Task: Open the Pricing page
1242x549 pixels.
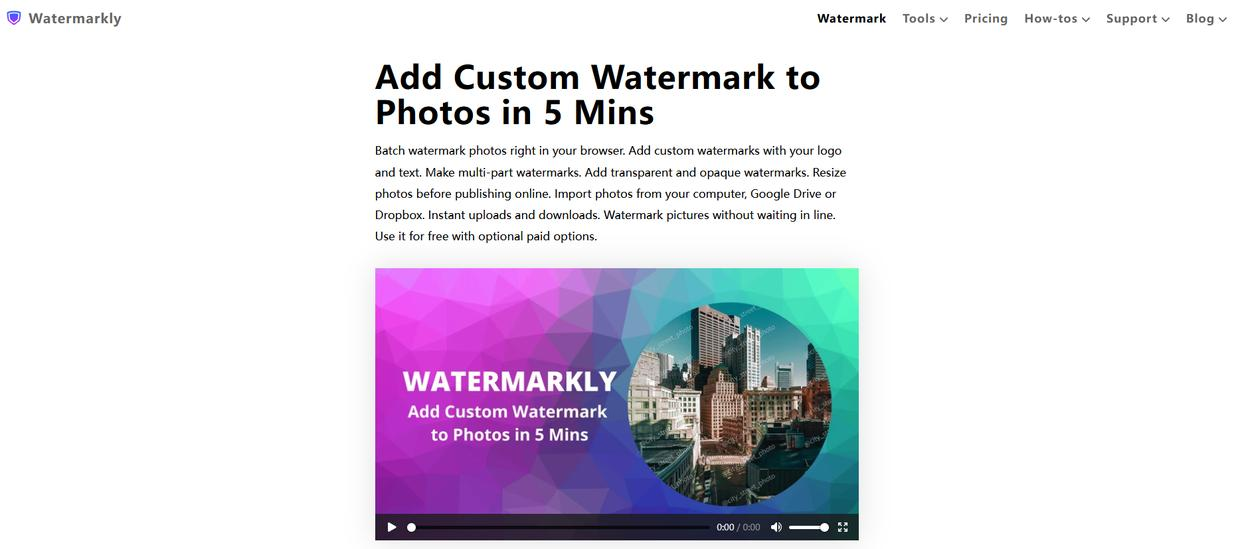Action: [986, 18]
